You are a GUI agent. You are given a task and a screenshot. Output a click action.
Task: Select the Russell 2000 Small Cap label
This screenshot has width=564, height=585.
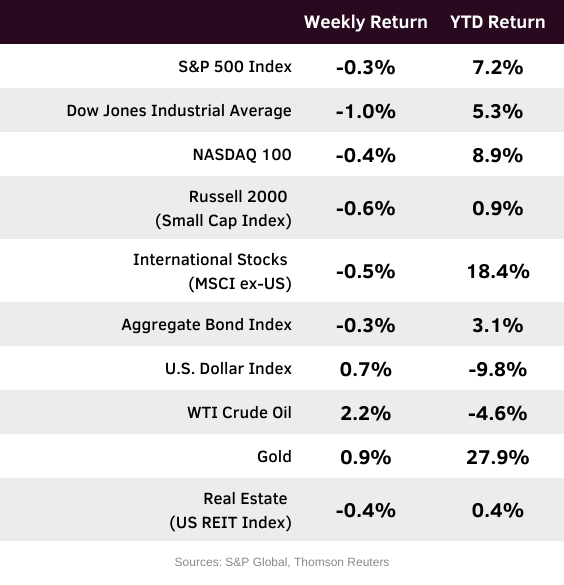tap(223, 209)
